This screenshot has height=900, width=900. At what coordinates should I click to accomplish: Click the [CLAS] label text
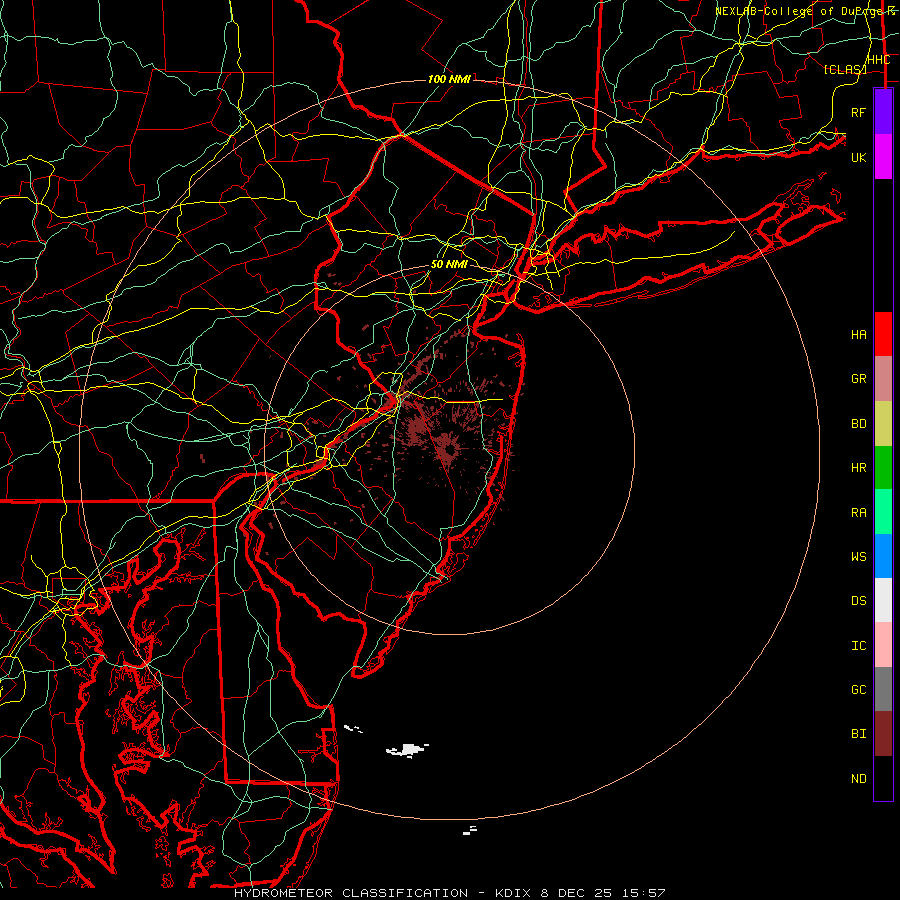[x=845, y=69]
